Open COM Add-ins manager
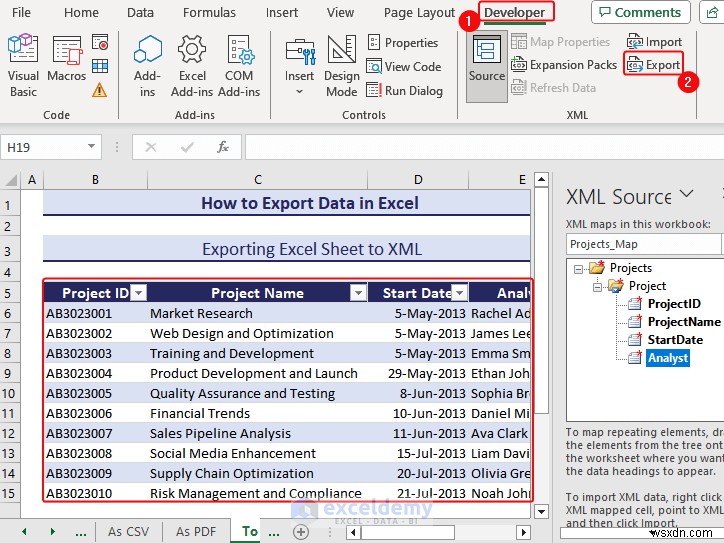This screenshot has width=724, height=543. pos(239,65)
